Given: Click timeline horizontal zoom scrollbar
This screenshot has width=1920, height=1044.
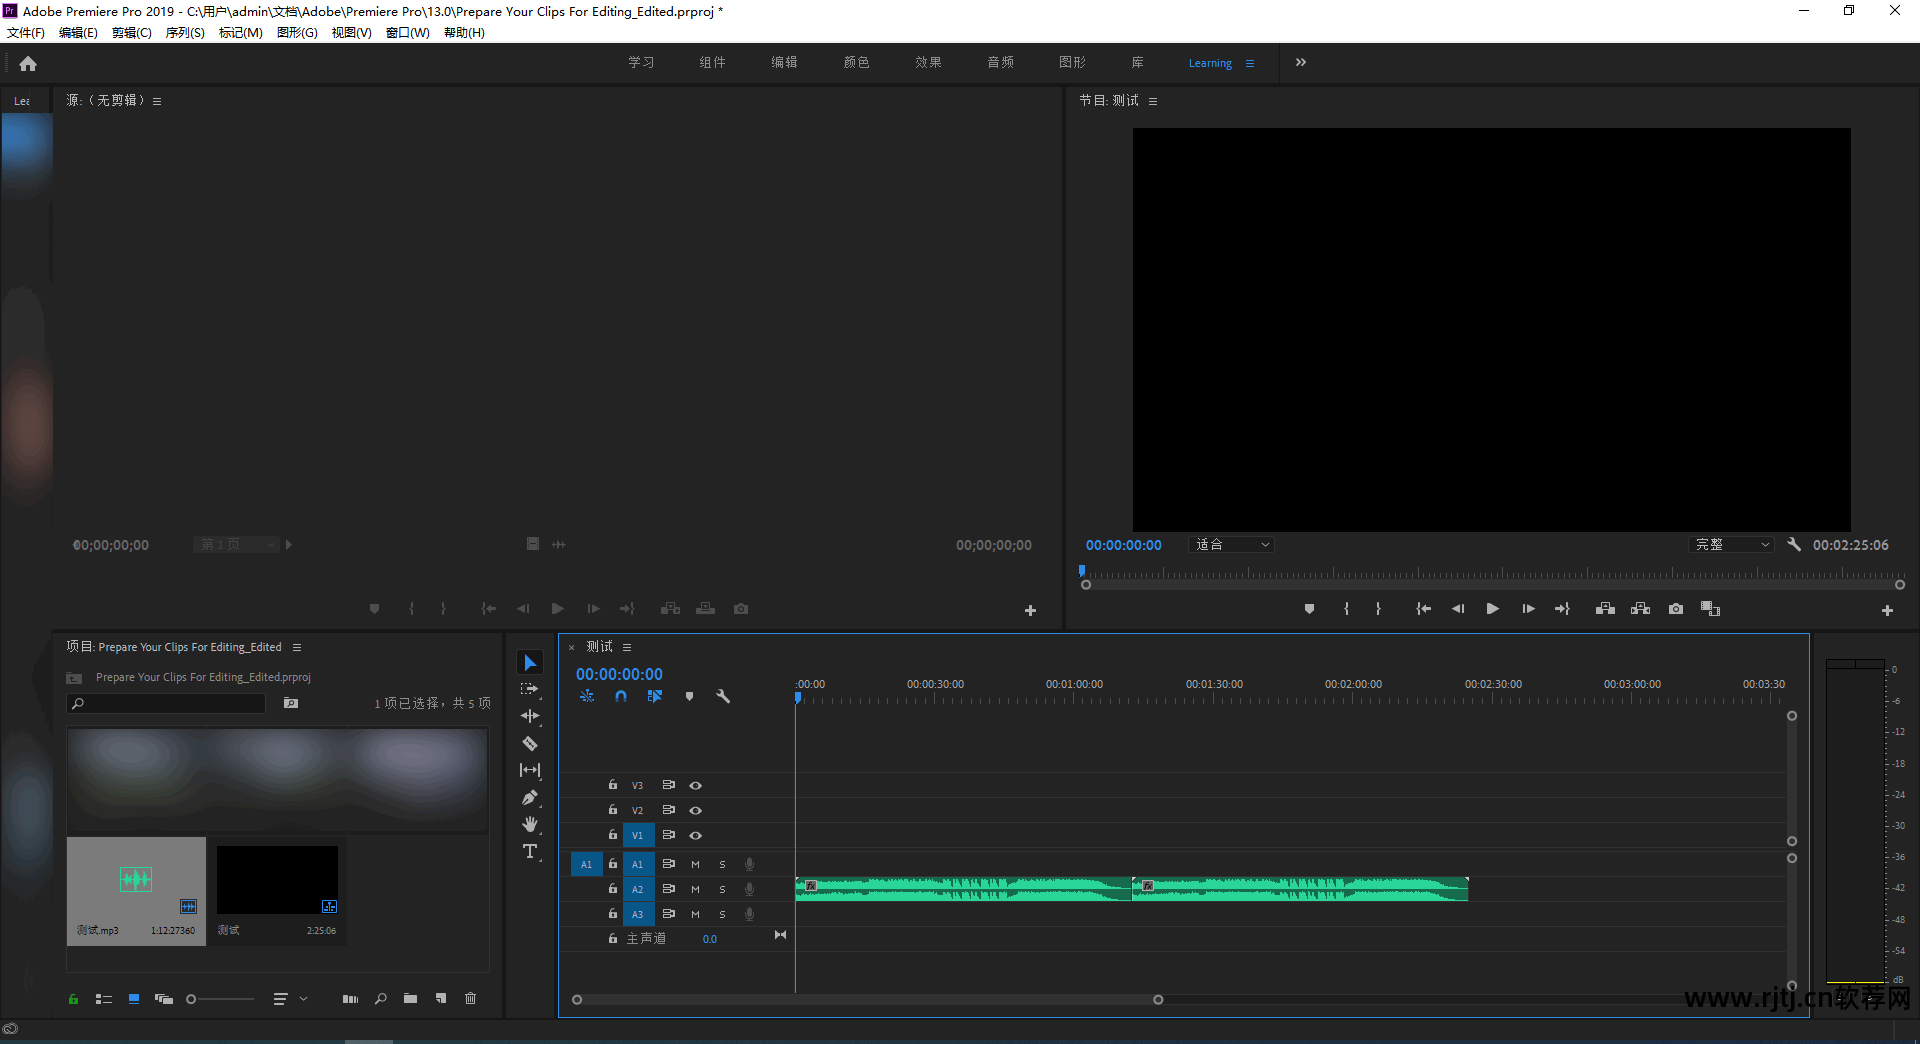Looking at the screenshot, I should point(867,999).
